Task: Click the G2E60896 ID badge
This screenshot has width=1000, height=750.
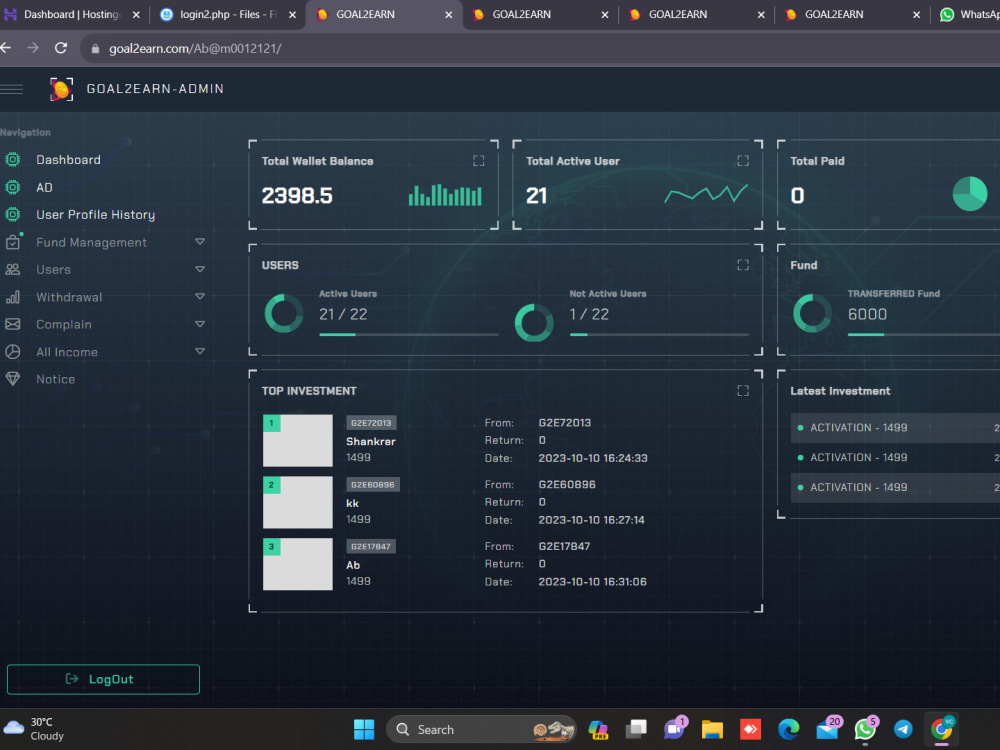Action: (x=373, y=485)
